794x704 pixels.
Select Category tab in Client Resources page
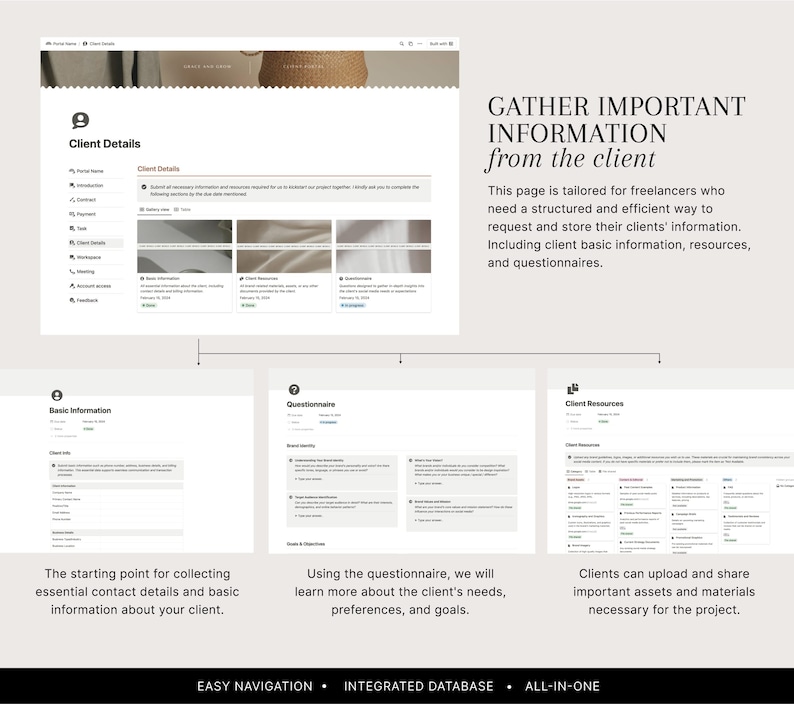click(x=574, y=472)
